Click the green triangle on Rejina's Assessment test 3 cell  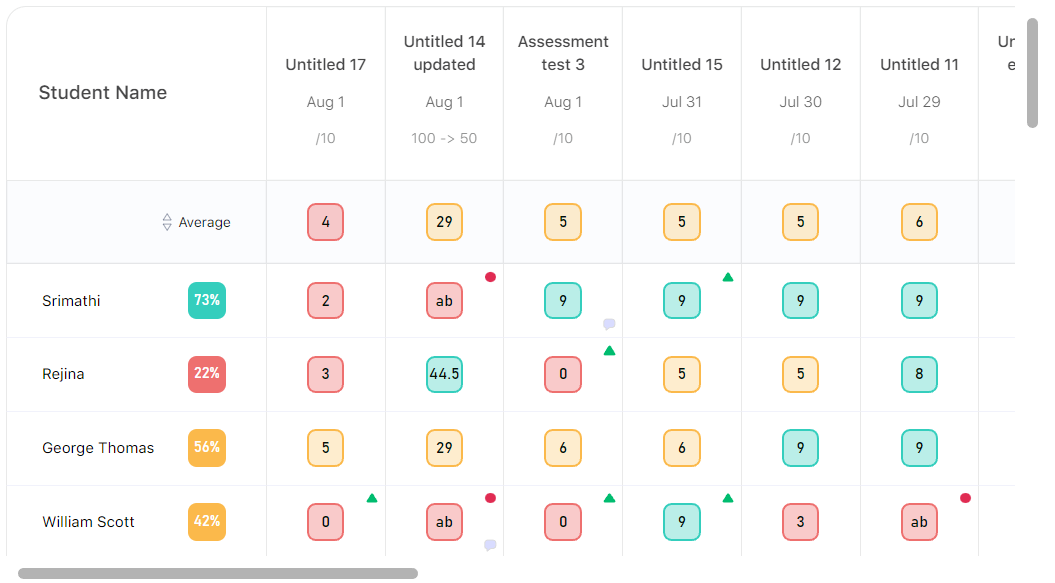click(x=610, y=351)
